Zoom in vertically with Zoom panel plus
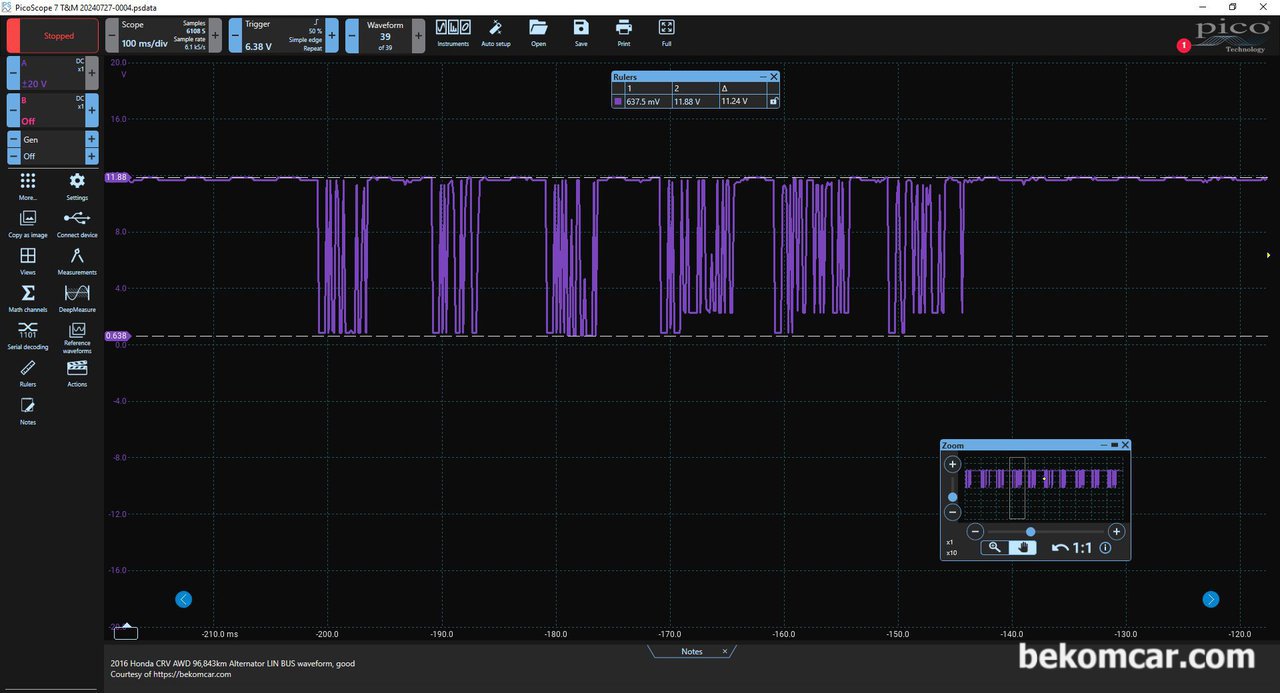The height and width of the screenshot is (693, 1280). 952,464
